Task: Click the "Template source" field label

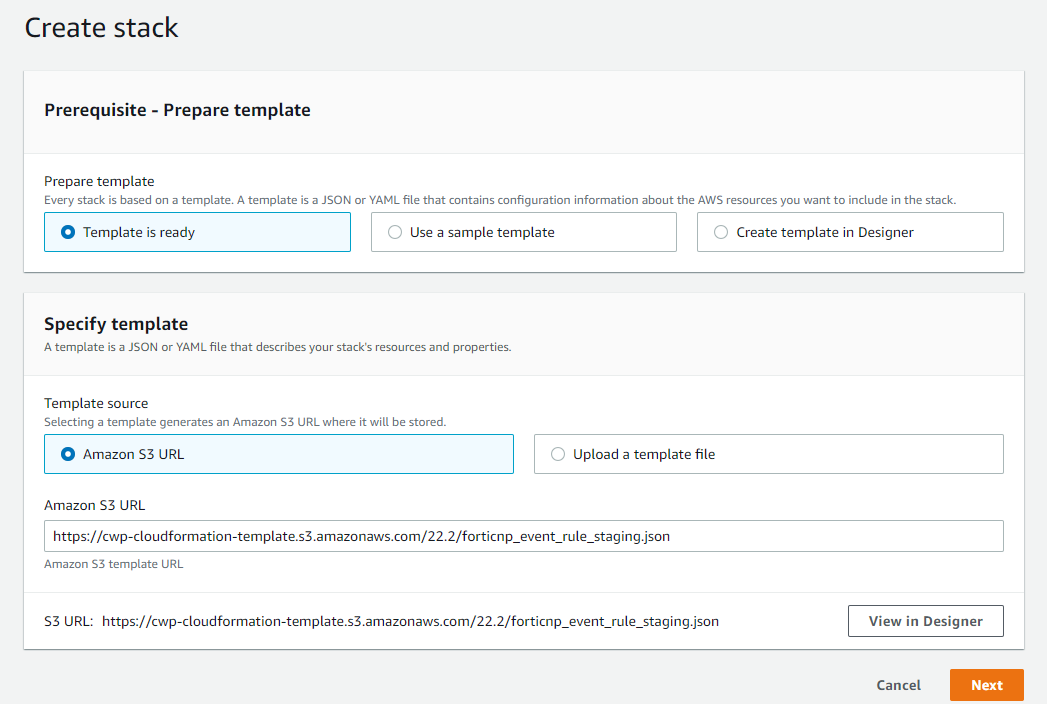Action: 96,403
